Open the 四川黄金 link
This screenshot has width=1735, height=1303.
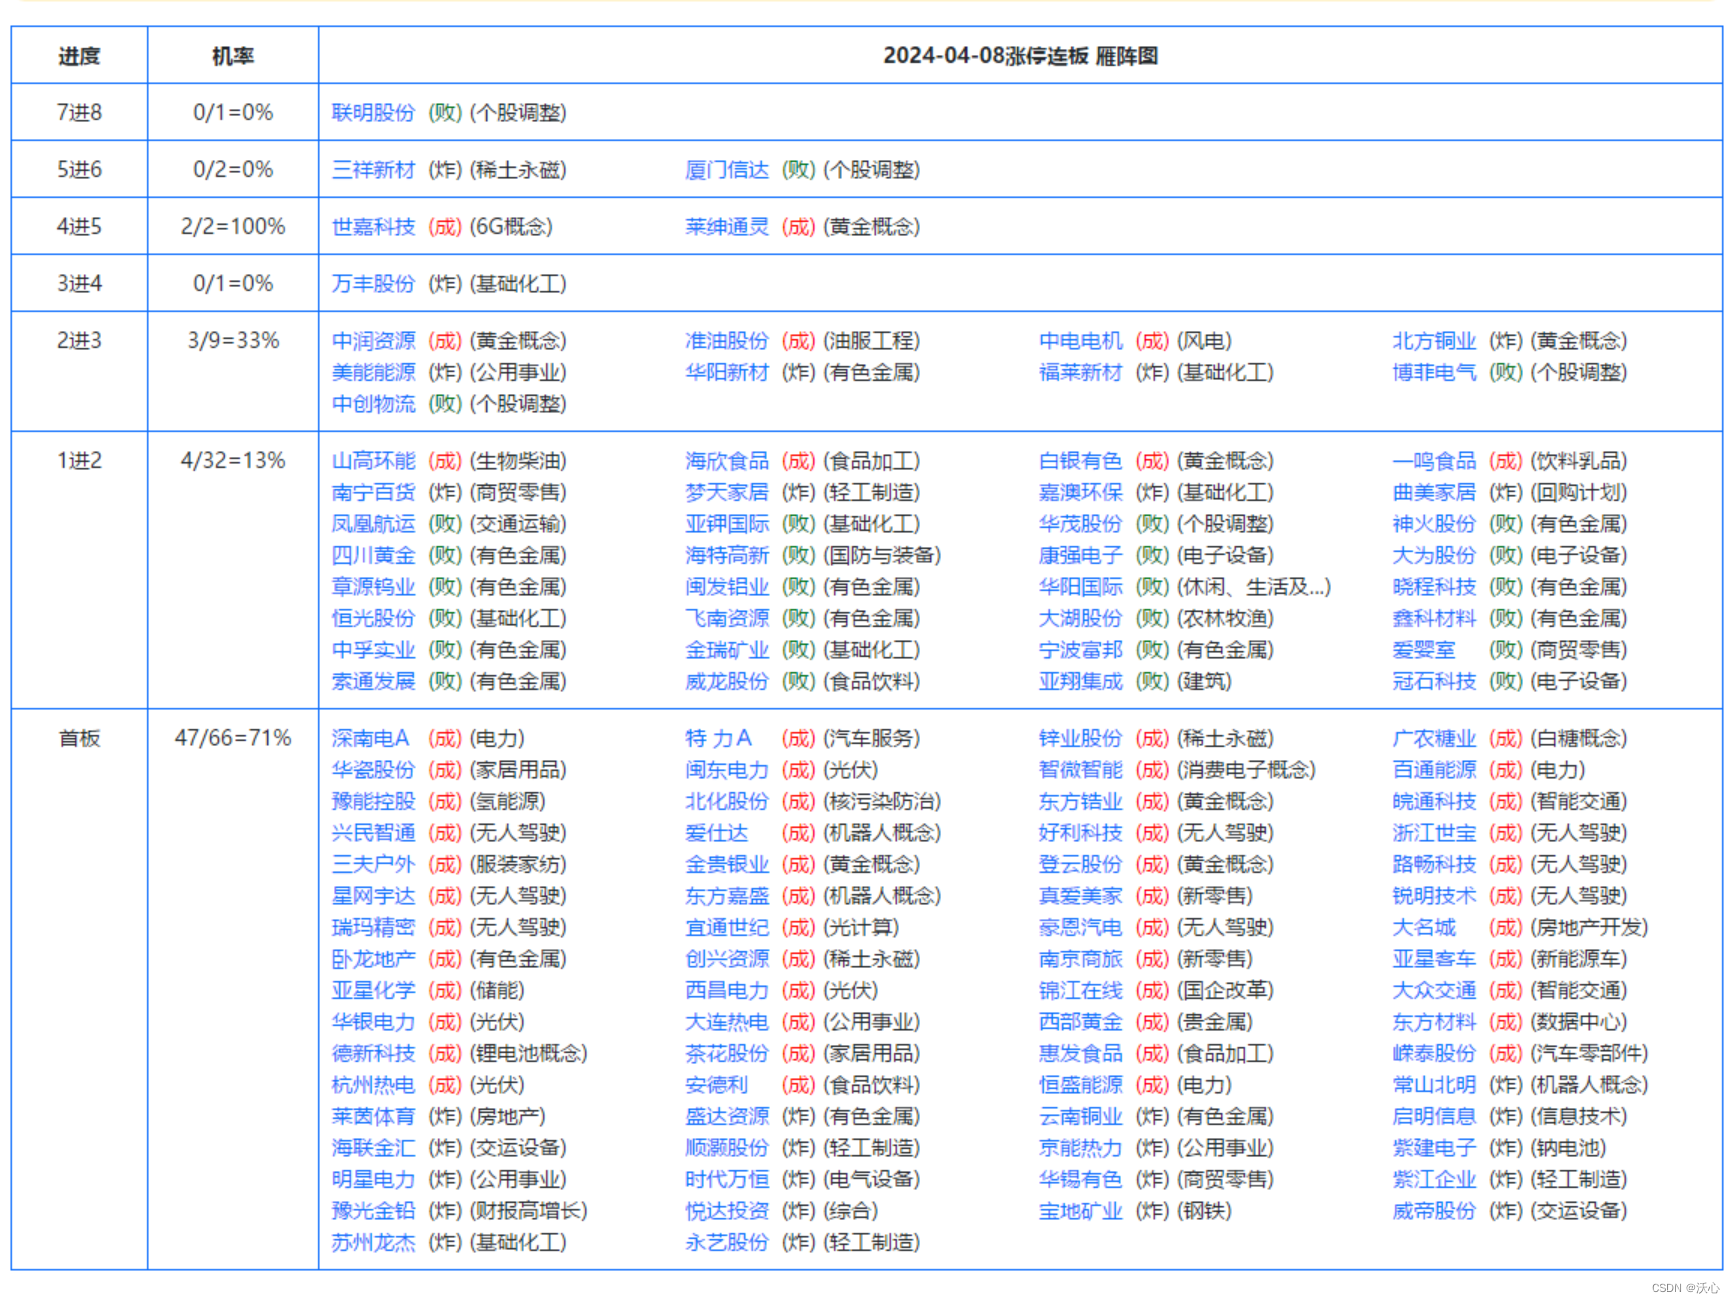click(373, 555)
